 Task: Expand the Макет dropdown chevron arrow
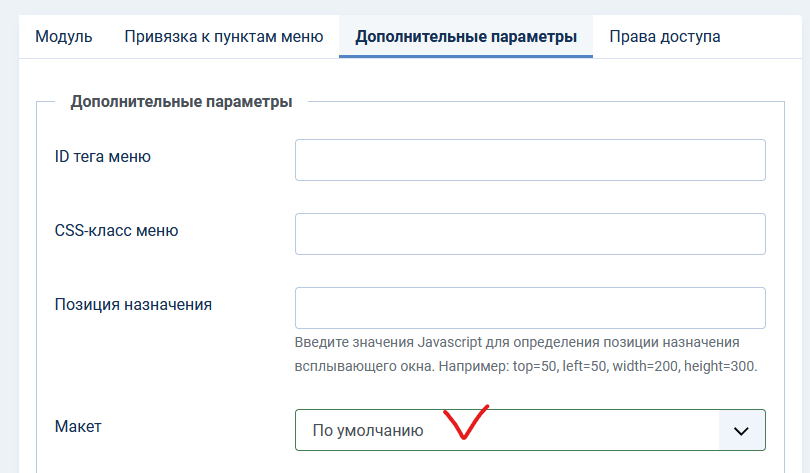coord(741,430)
